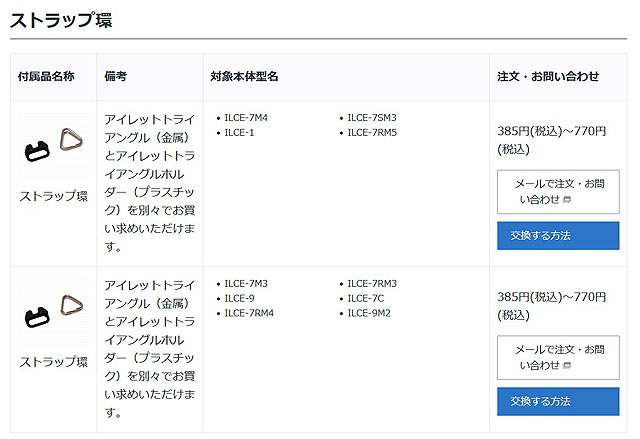The height and width of the screenshot is (439, 640).
Task: Click the ストラップ環 section heading
Action: click(x=61, y=20)
